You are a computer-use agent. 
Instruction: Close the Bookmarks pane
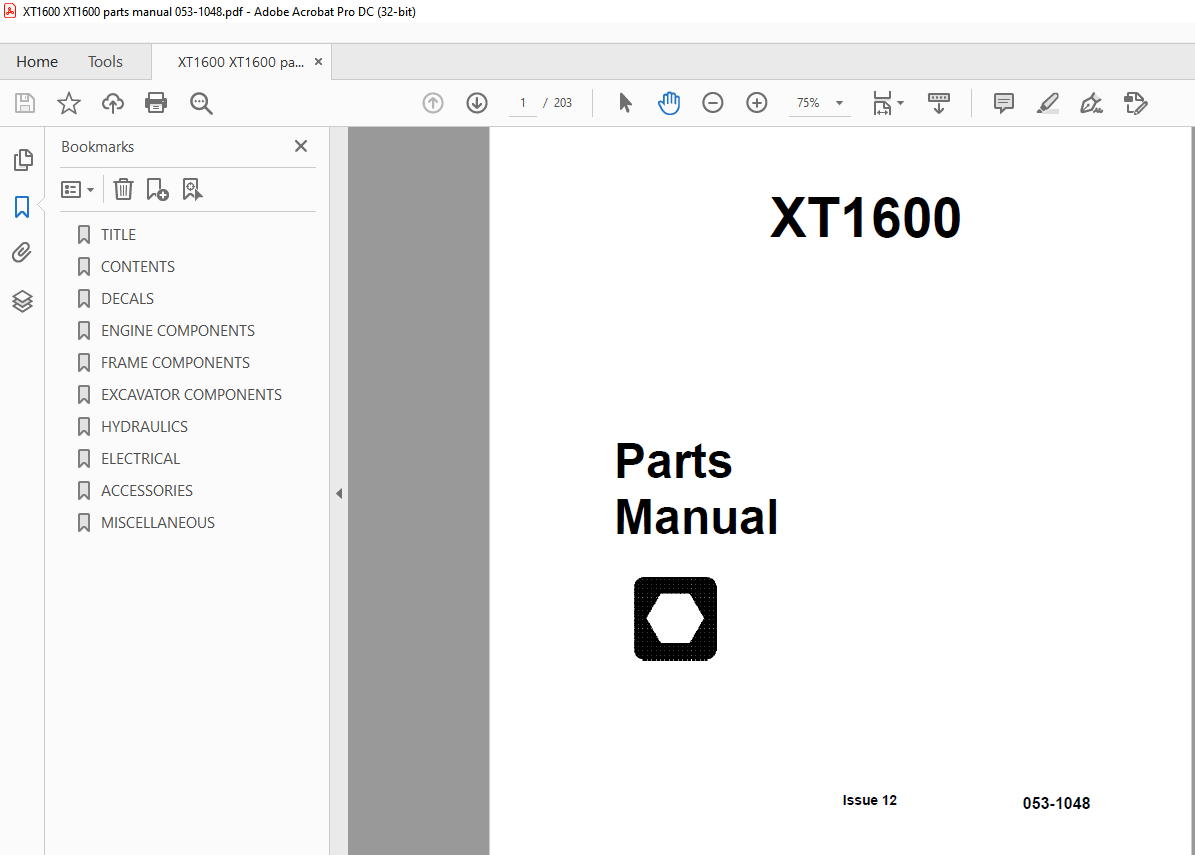(x=301, y=146)
